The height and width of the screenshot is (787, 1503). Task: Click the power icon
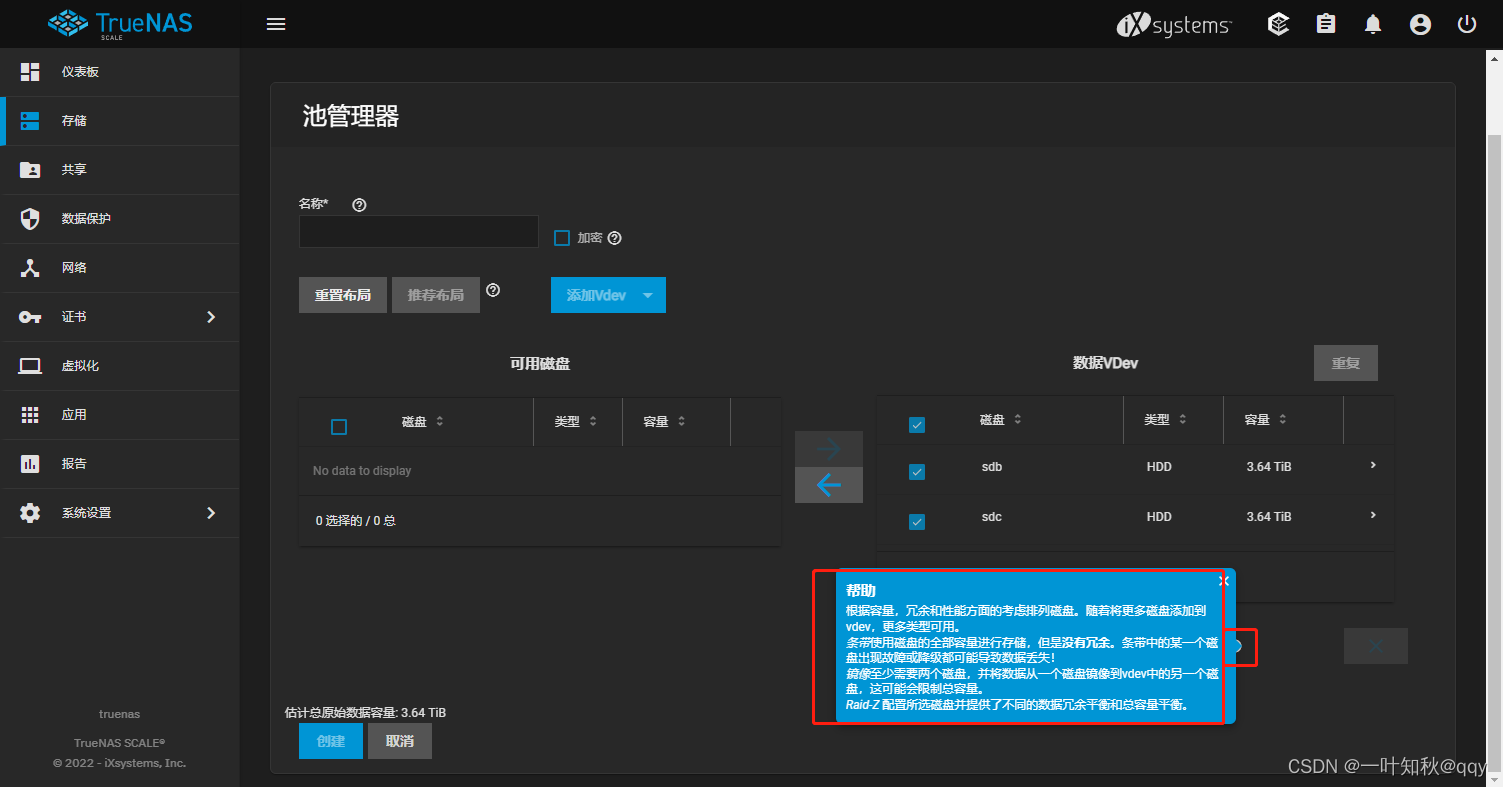1467,24
